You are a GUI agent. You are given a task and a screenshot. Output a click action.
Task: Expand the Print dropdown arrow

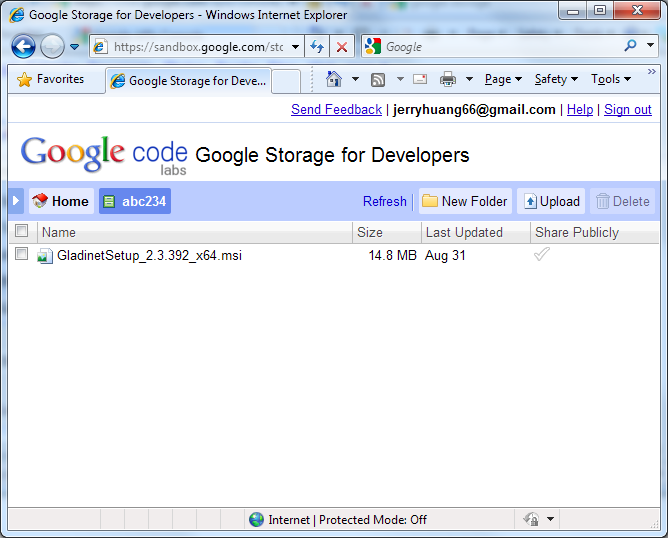click(469, 79)
